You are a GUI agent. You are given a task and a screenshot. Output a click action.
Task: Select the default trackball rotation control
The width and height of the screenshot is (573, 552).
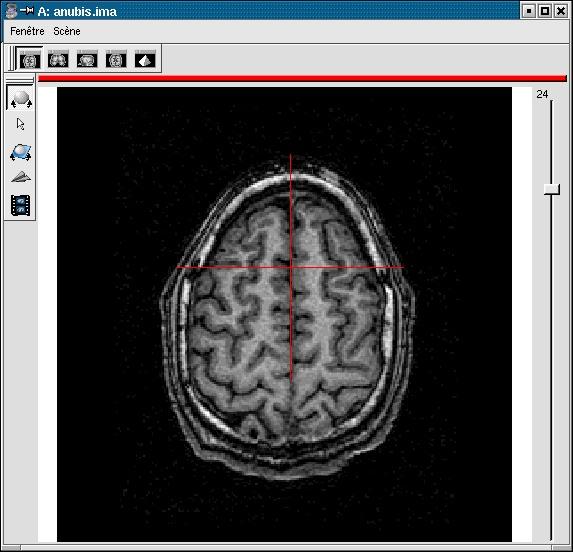[20, 99]
